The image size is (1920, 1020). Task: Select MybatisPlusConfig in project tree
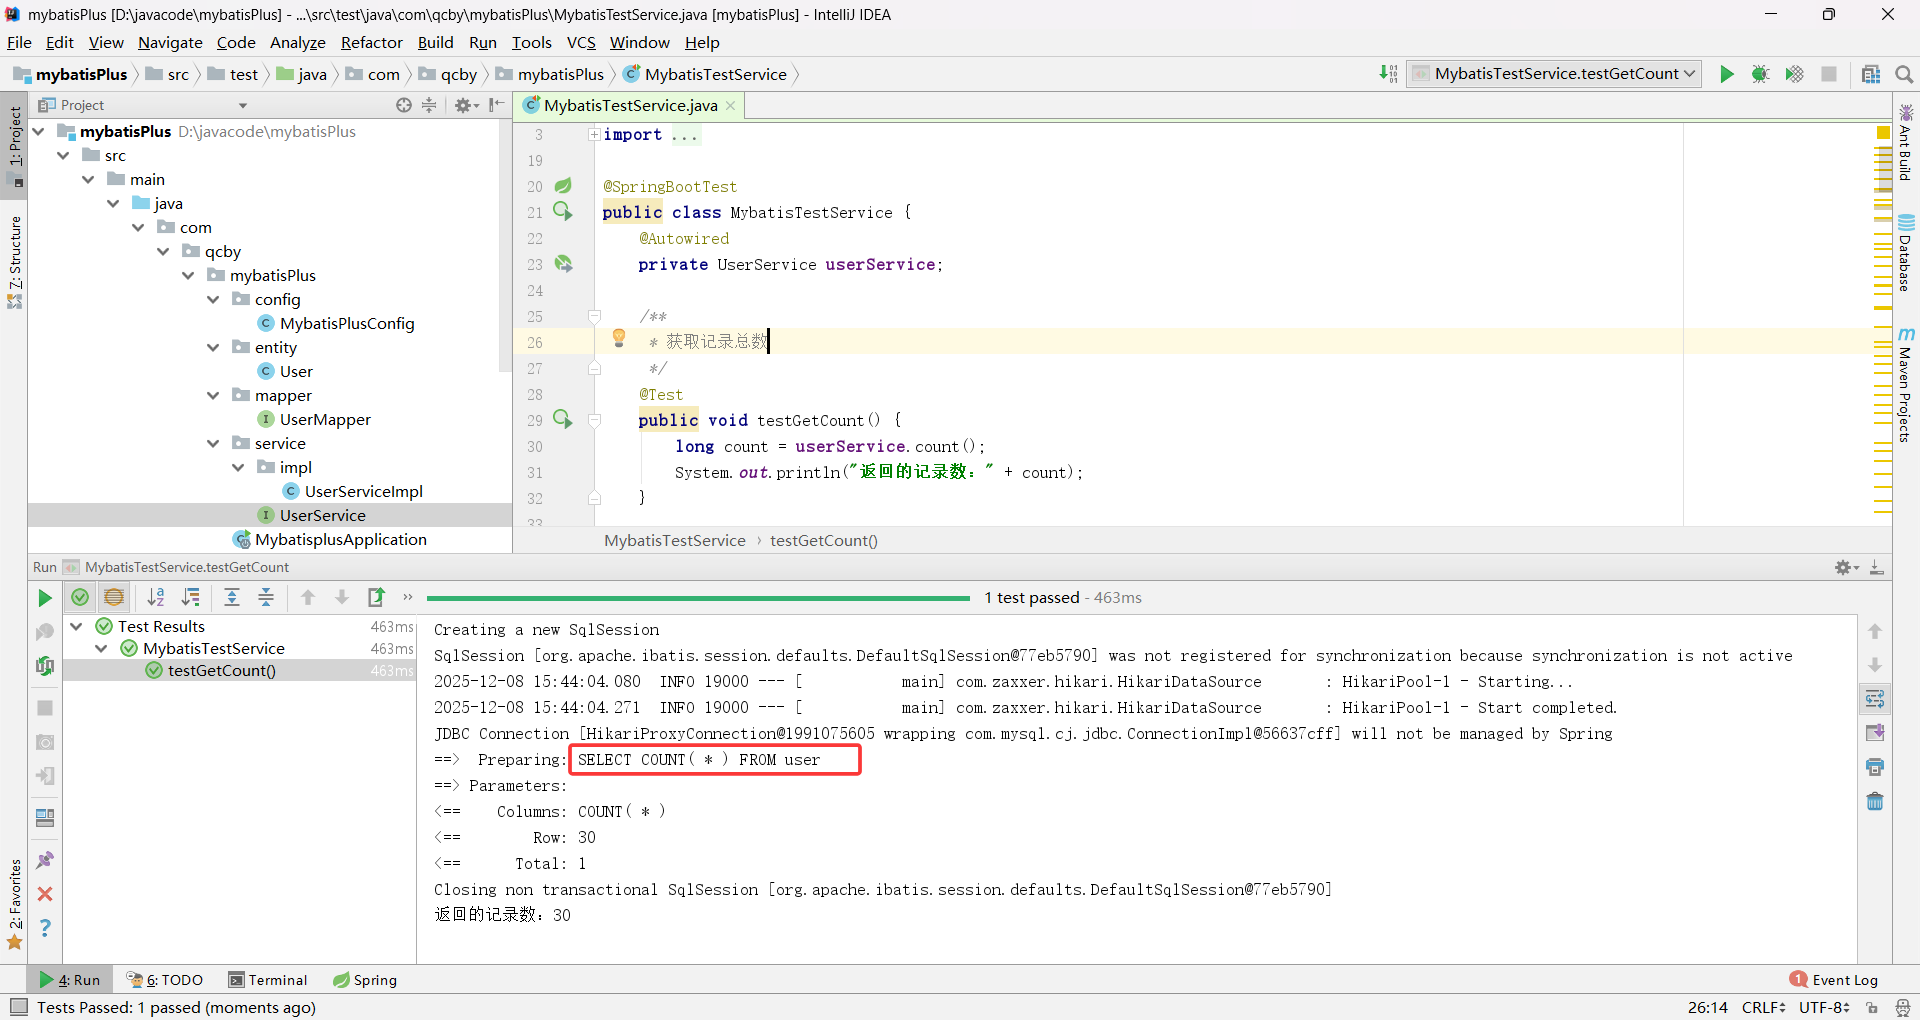pos(347,323)
